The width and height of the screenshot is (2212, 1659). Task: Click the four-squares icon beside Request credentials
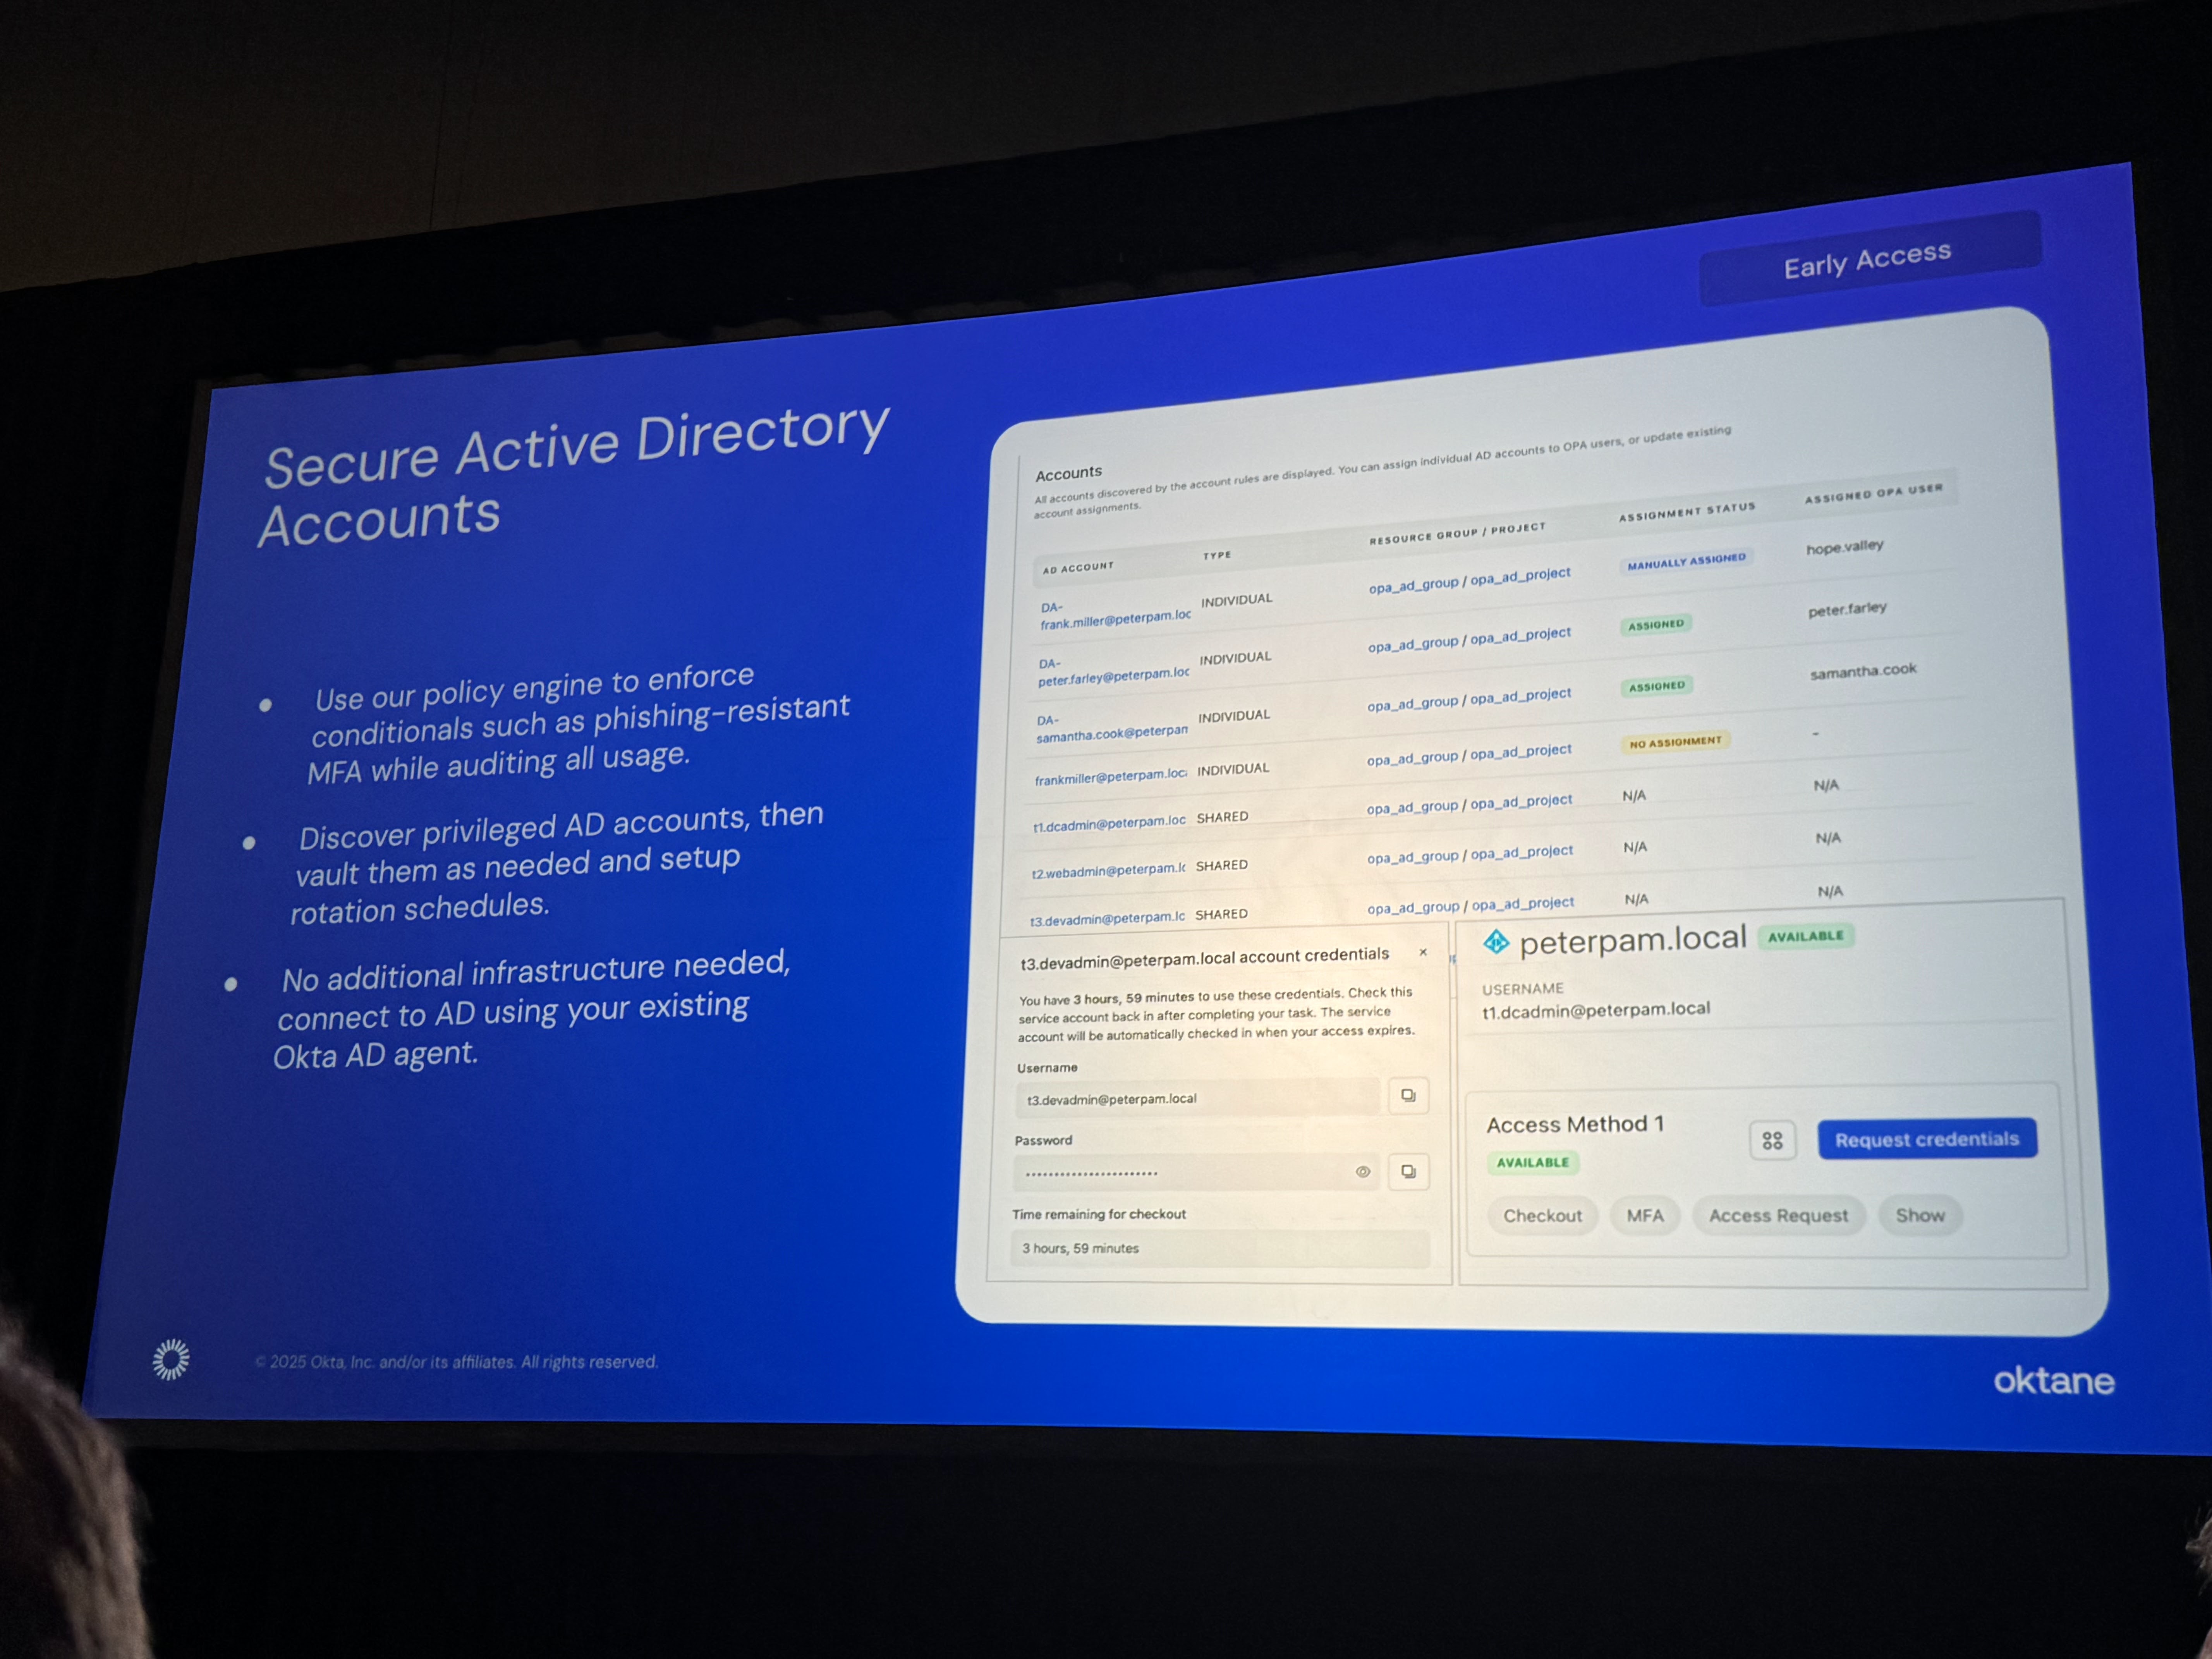coord(1772,1140)
